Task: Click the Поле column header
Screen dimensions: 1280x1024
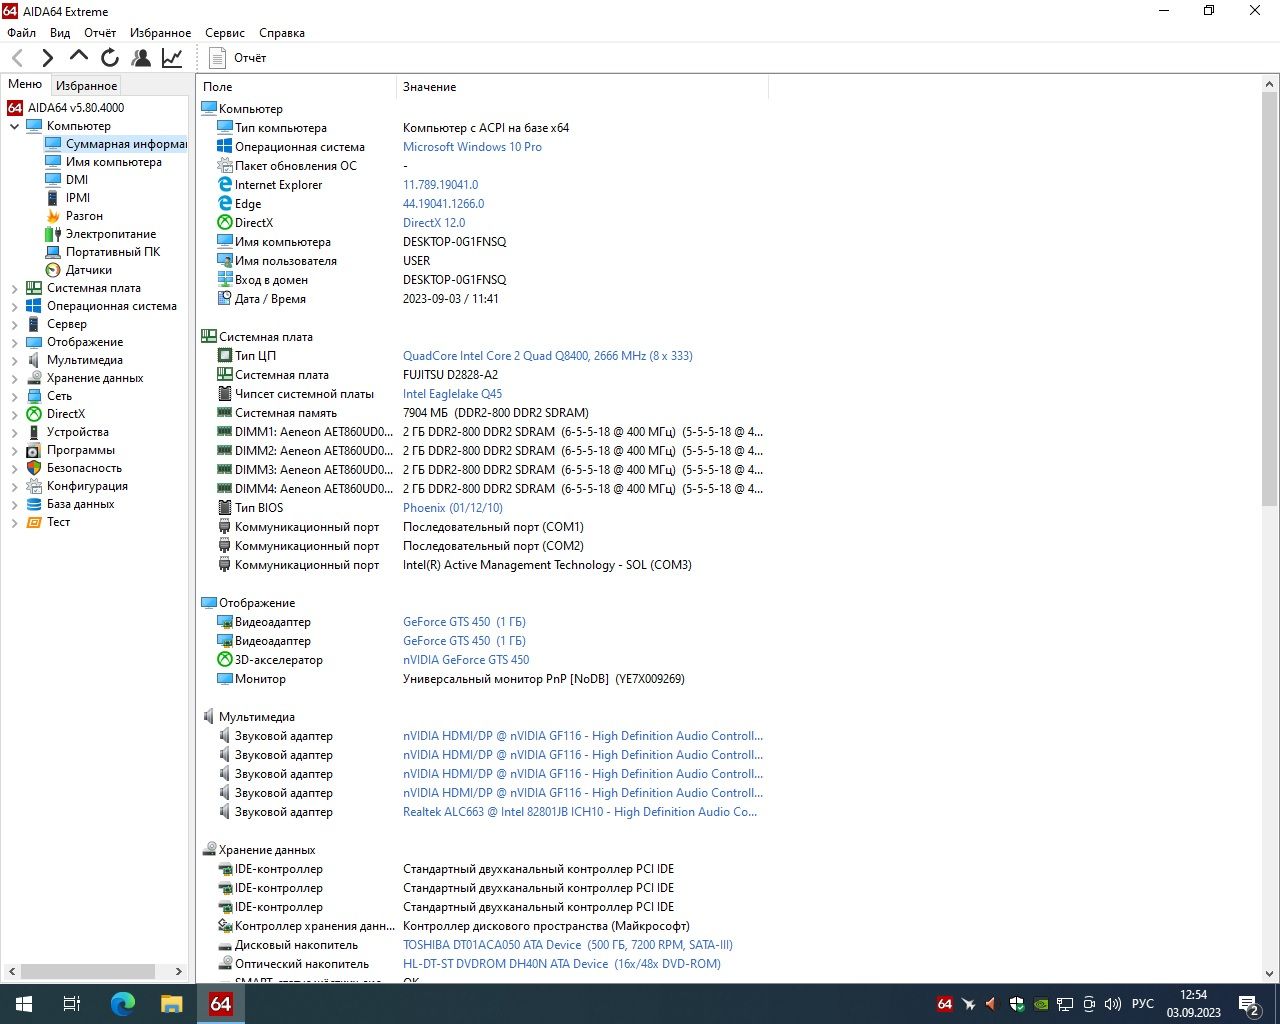Action: pos(296,87)
